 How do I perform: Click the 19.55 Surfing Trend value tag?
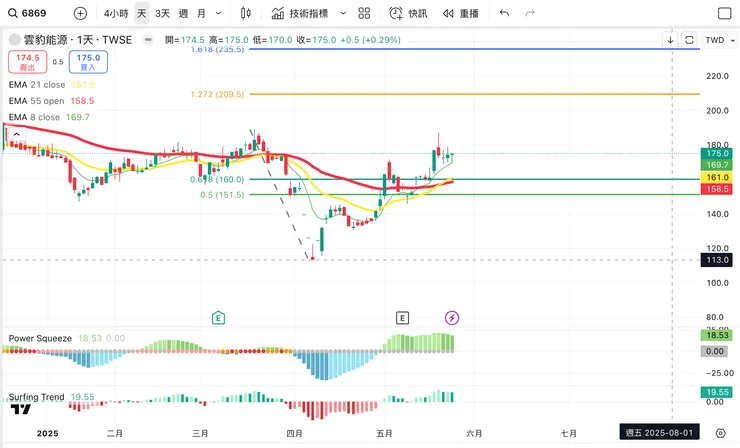[717, 392]
